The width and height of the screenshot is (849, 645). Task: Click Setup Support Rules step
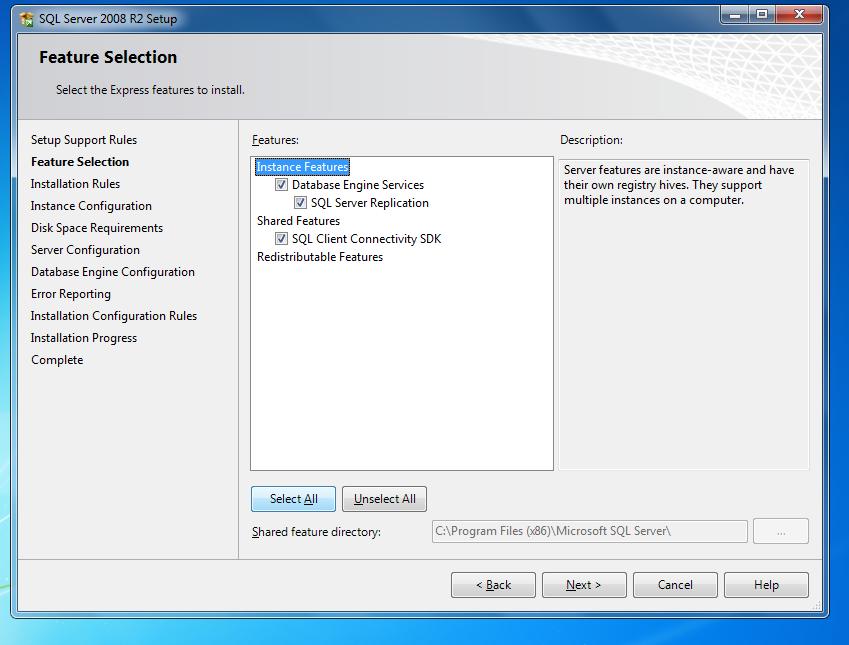click(x=84, y=140)
